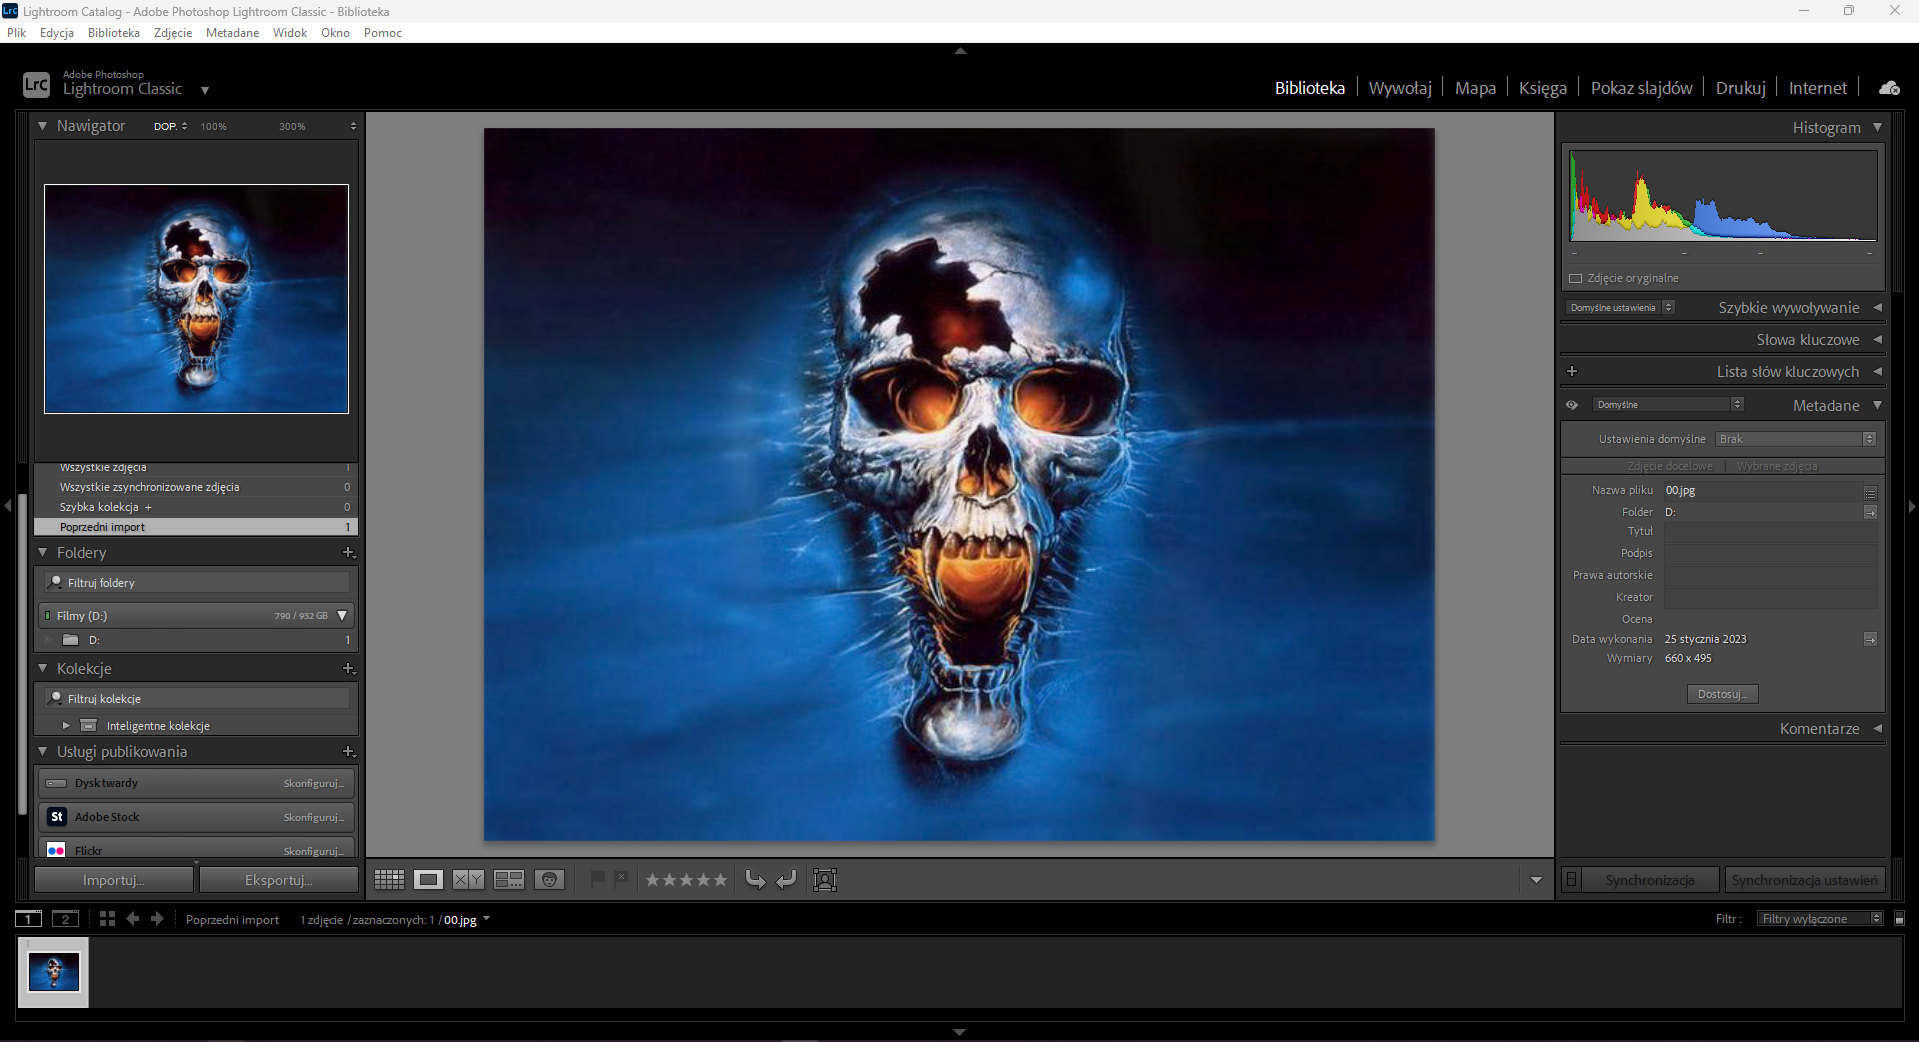Collapse the Nawigator panel

(43, 126)
